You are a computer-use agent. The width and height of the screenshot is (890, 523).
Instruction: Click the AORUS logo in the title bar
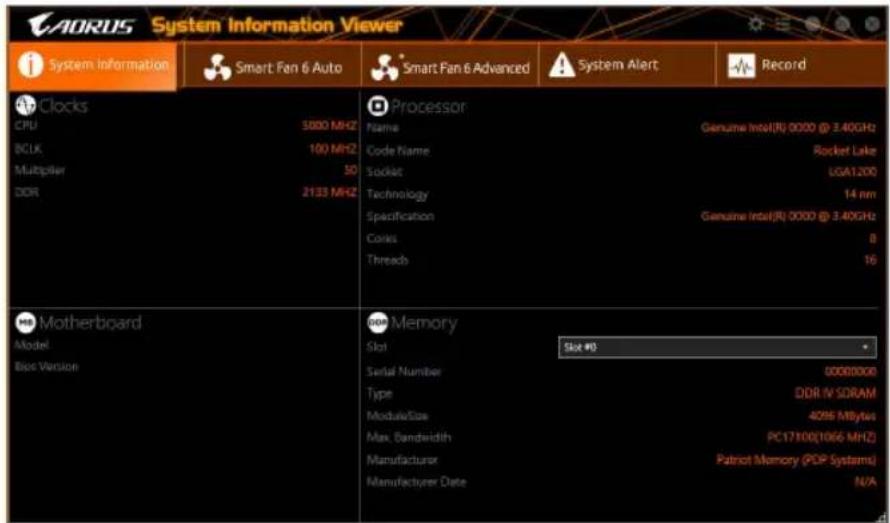(x=81, y=26)
